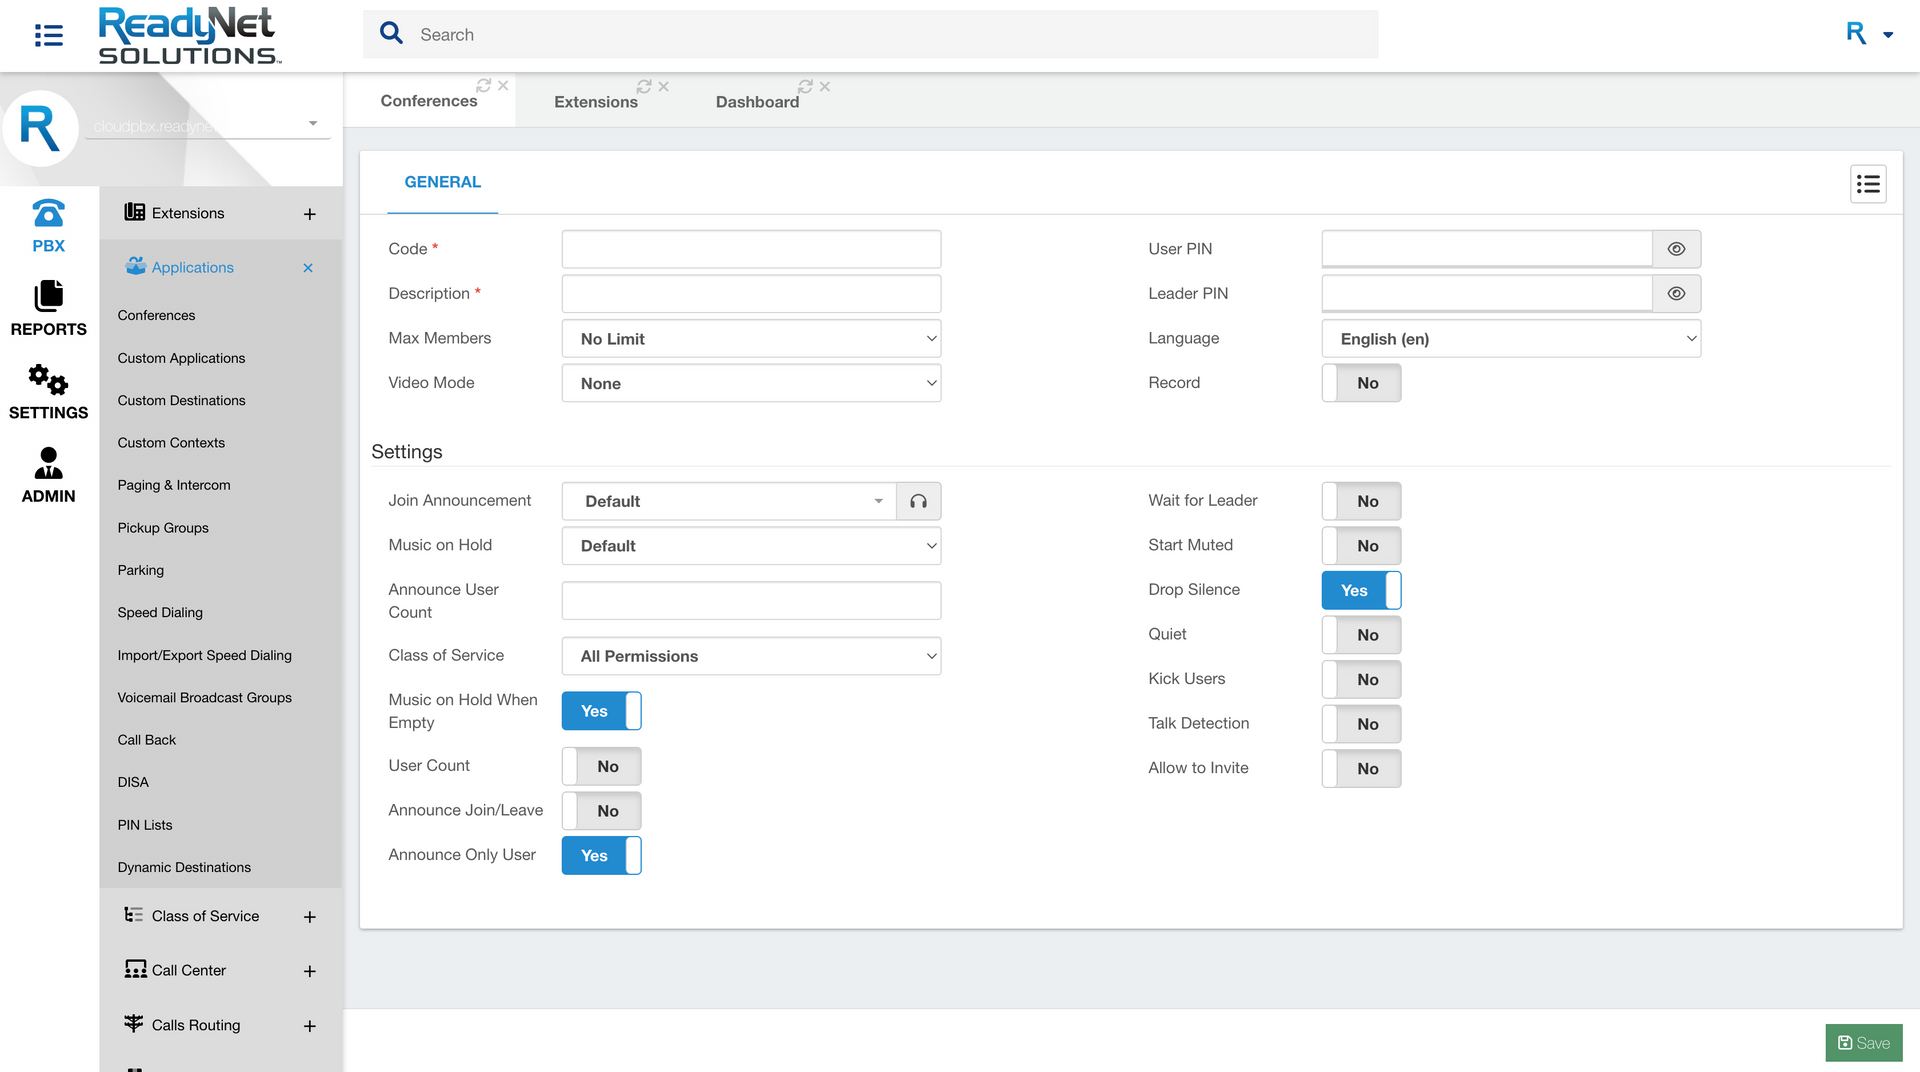The height and width of the screenshot is (1072, 1920).
Task: Disable Drop Silence
Action: (1361, 590)
